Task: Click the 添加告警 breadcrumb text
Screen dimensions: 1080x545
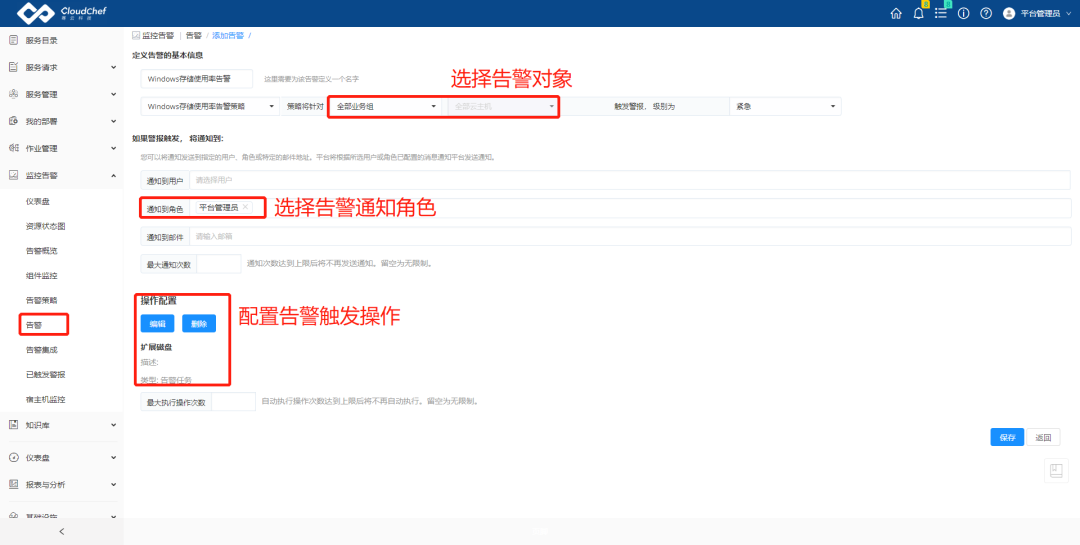Action: 228,34
